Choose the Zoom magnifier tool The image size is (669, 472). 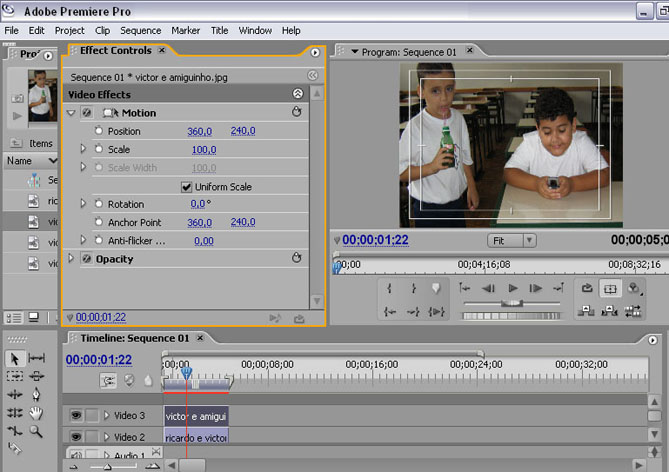37,431
